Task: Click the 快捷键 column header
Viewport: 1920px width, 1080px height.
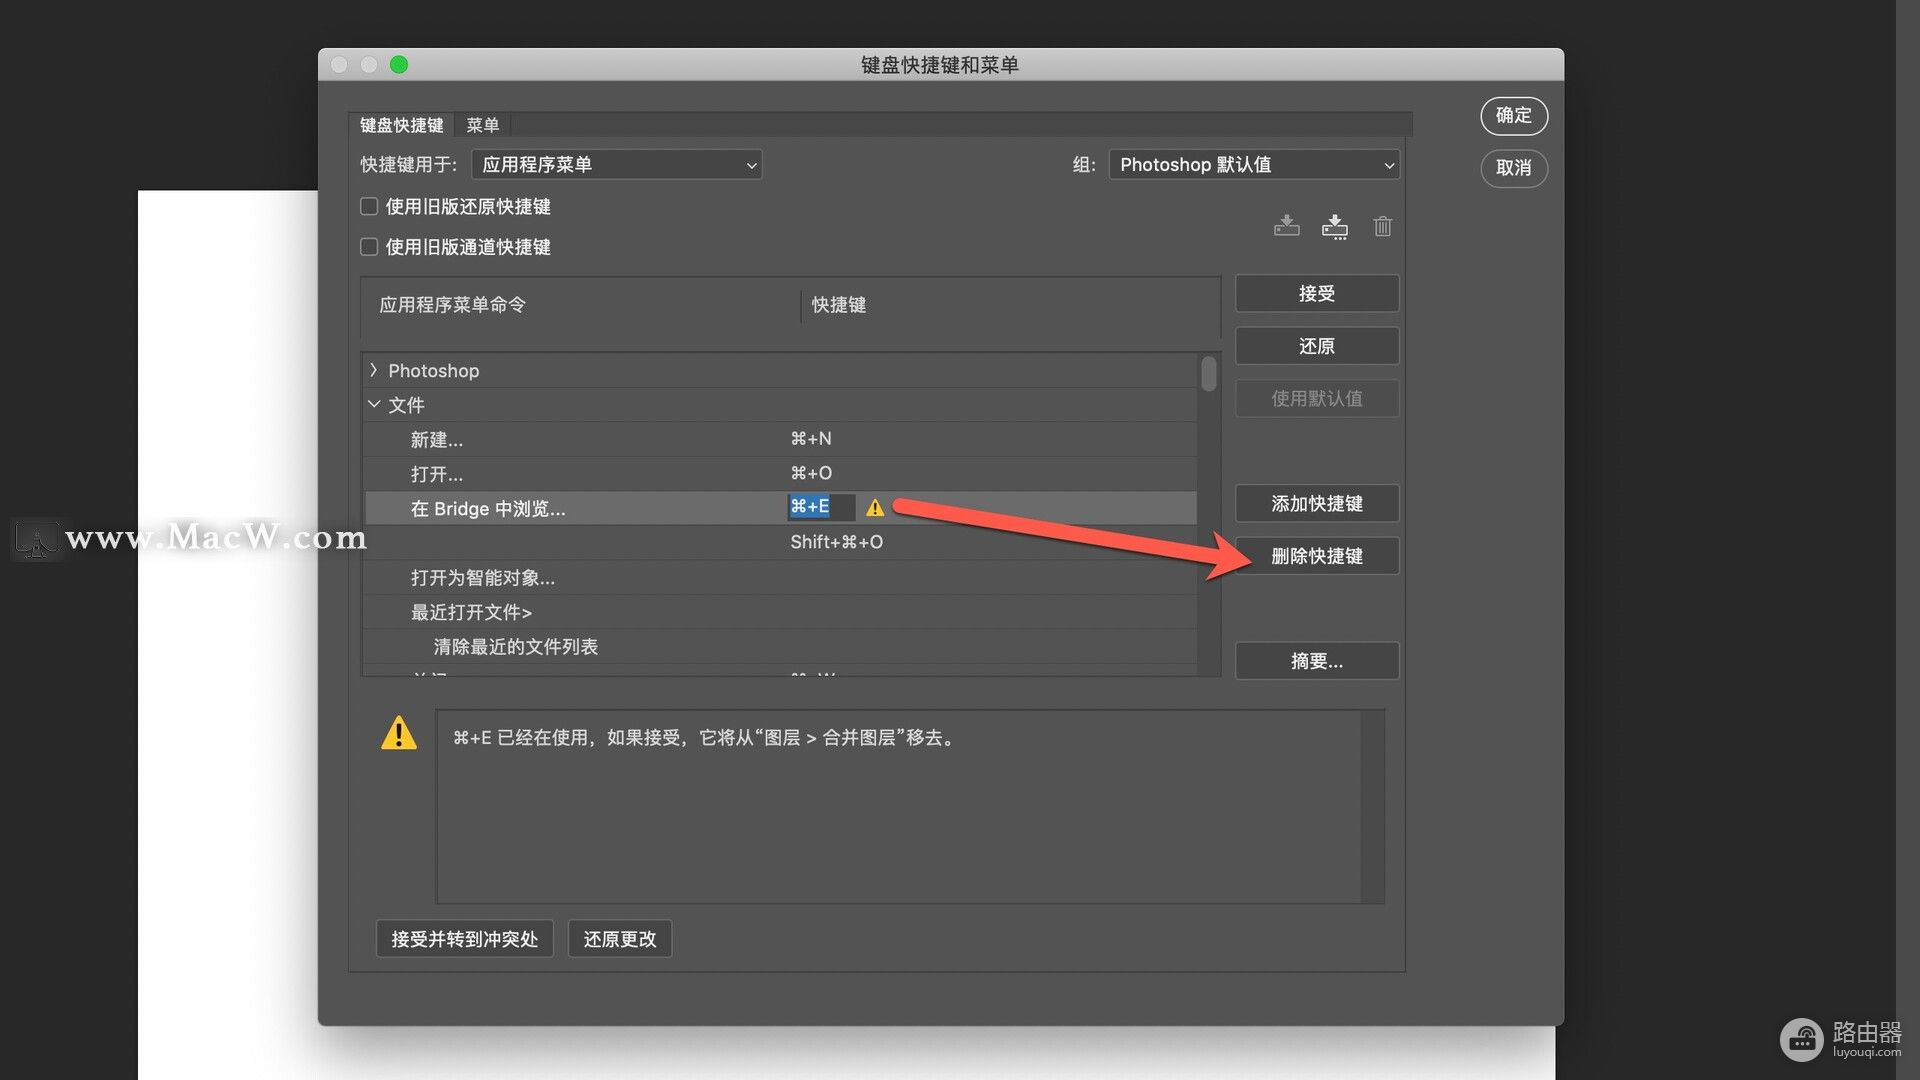Action: coord(839,305)
